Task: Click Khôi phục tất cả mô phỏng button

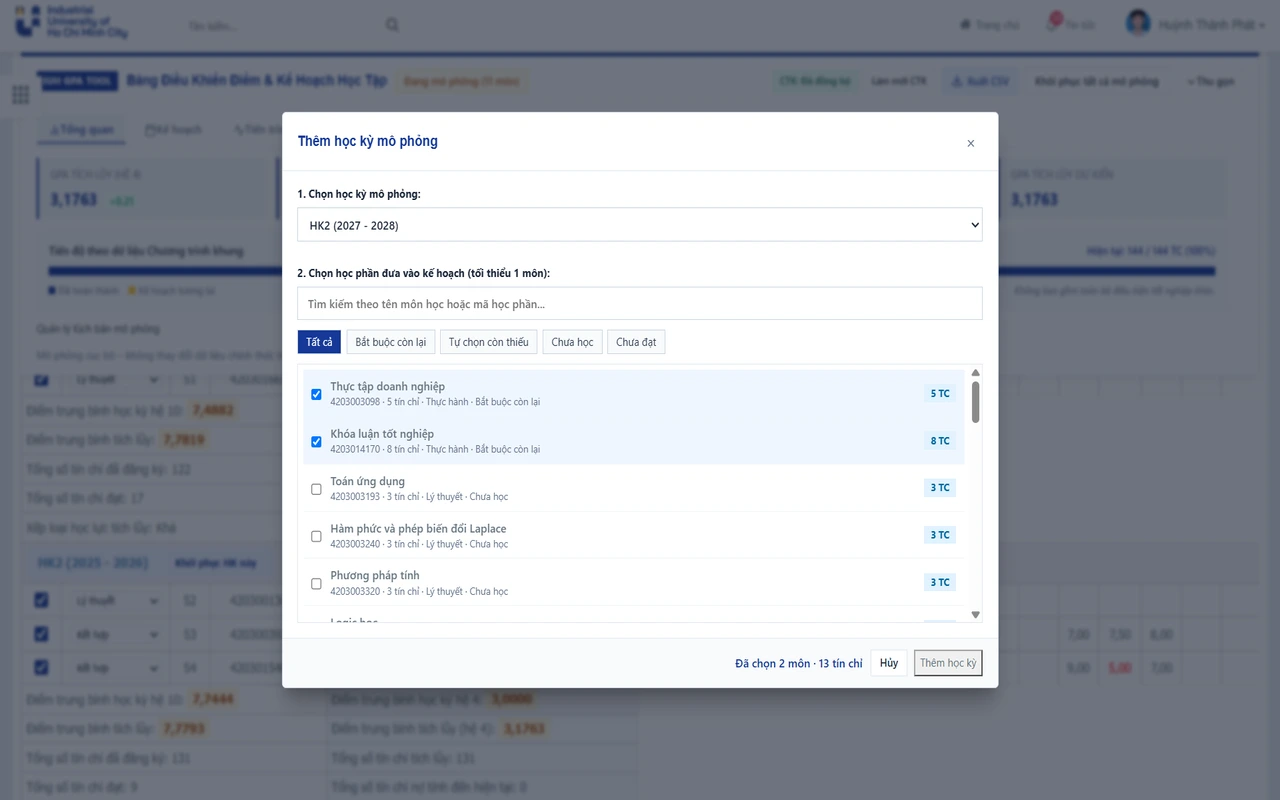Action: pos(1097,81)
